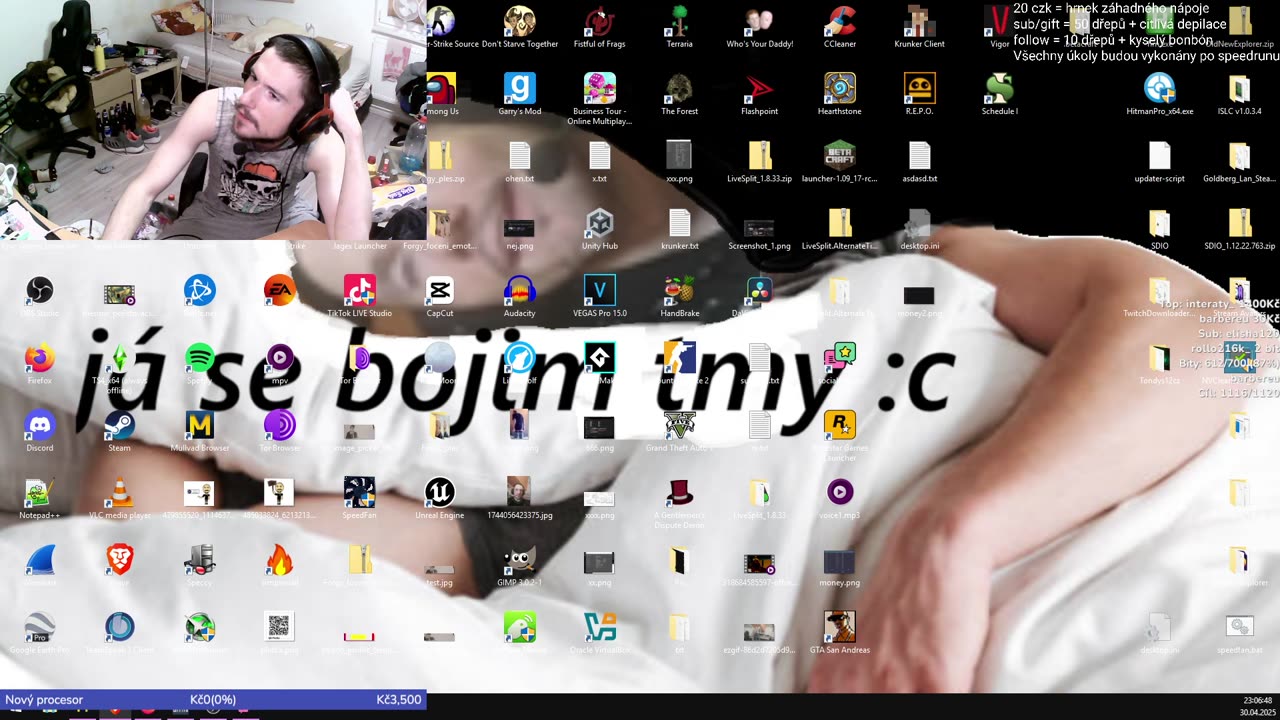Select the BetaCraft launcher-1.09 file
Image resolution: width=1280 pixels, height=720 pixels.
(840, 160)
